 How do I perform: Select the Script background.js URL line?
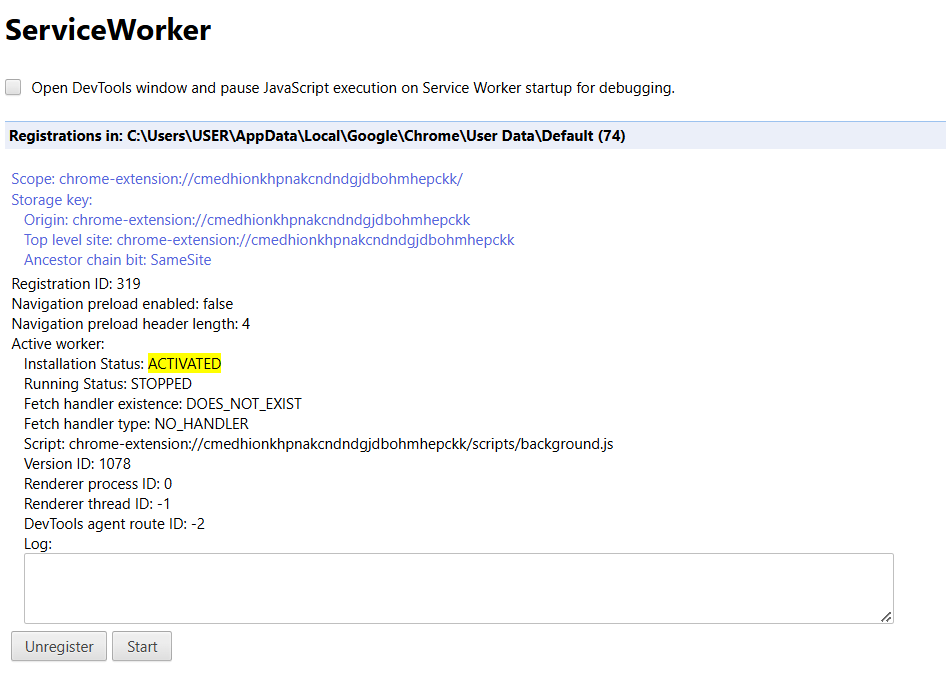click(319, 444)
